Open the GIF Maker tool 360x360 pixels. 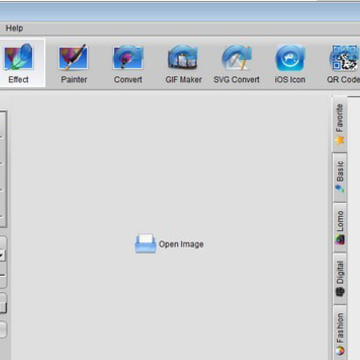[183, 63]
